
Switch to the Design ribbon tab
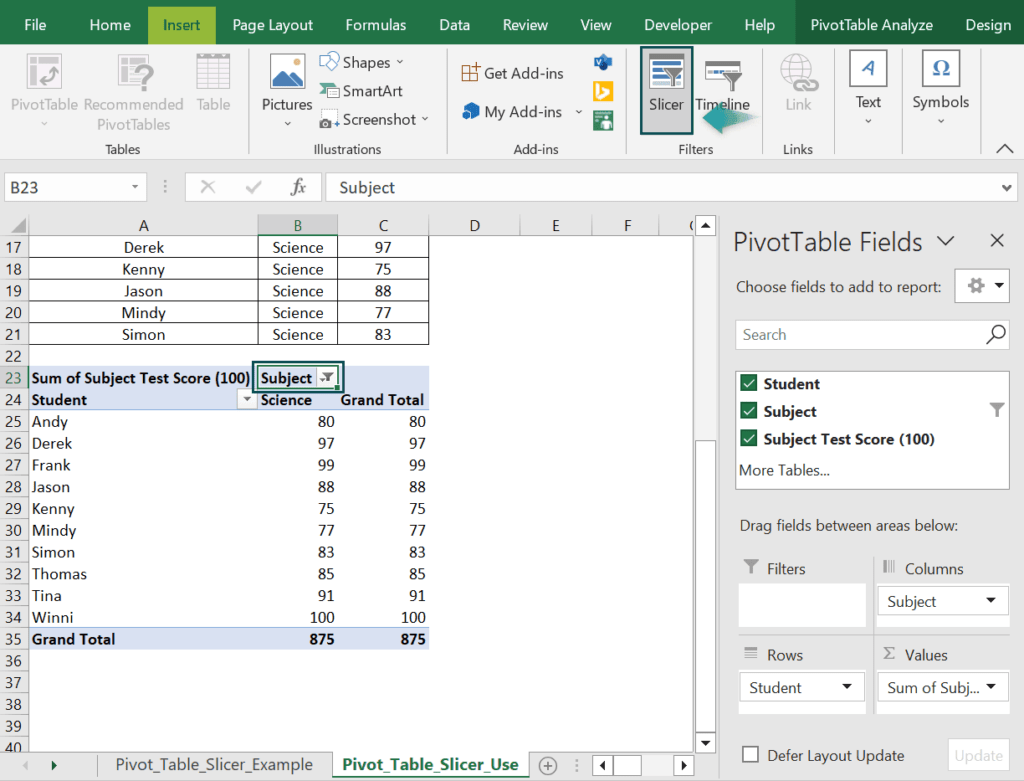tap(987, 24)
